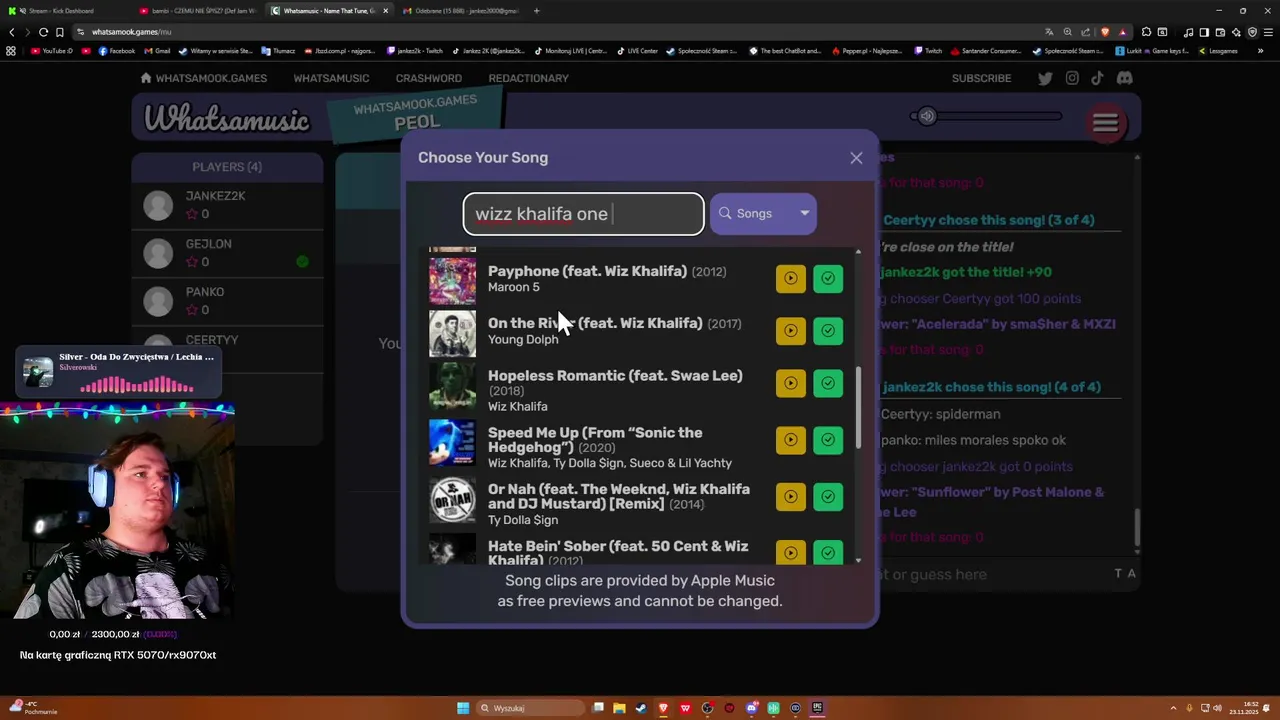The width and height of the screenshot is (1280, 720).
Task: Switch to the bambi YouTube tab
Action: pyautogui.click(x=198, y=11)
